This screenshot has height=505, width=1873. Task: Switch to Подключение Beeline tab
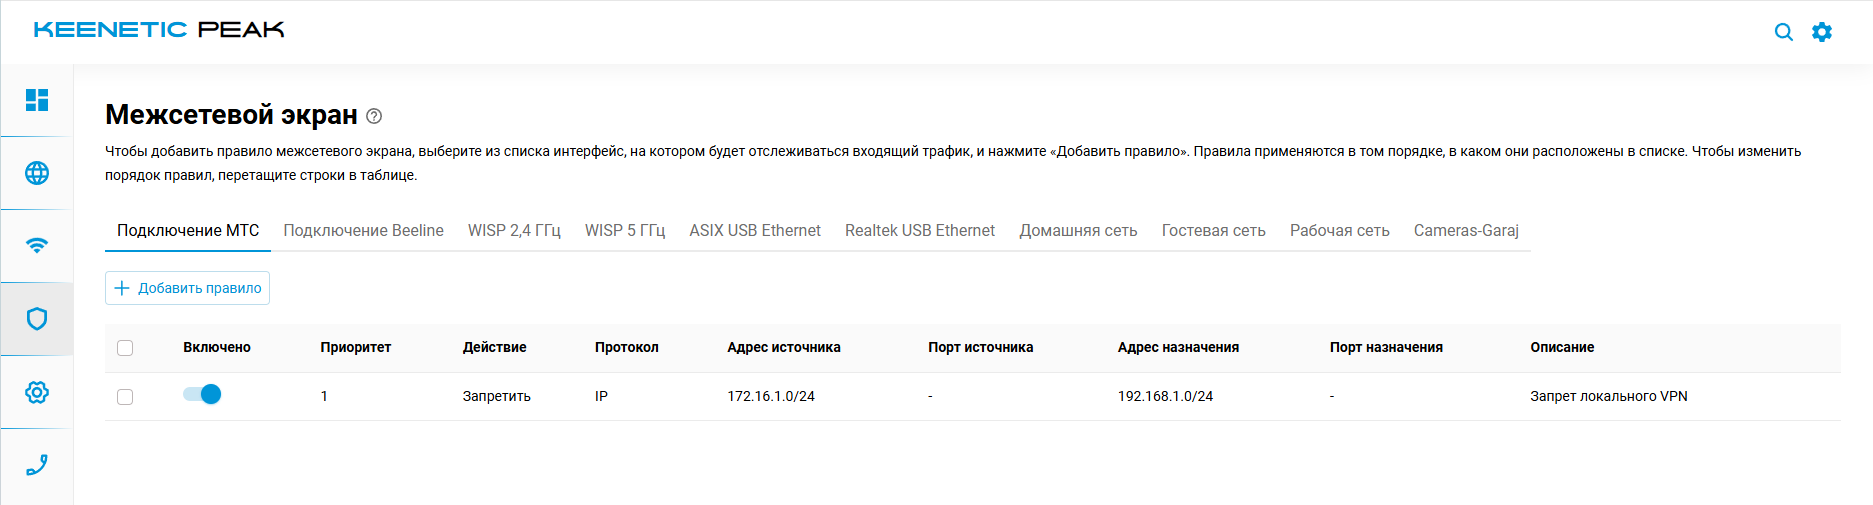pyautogui.click(x=363, y=231)
